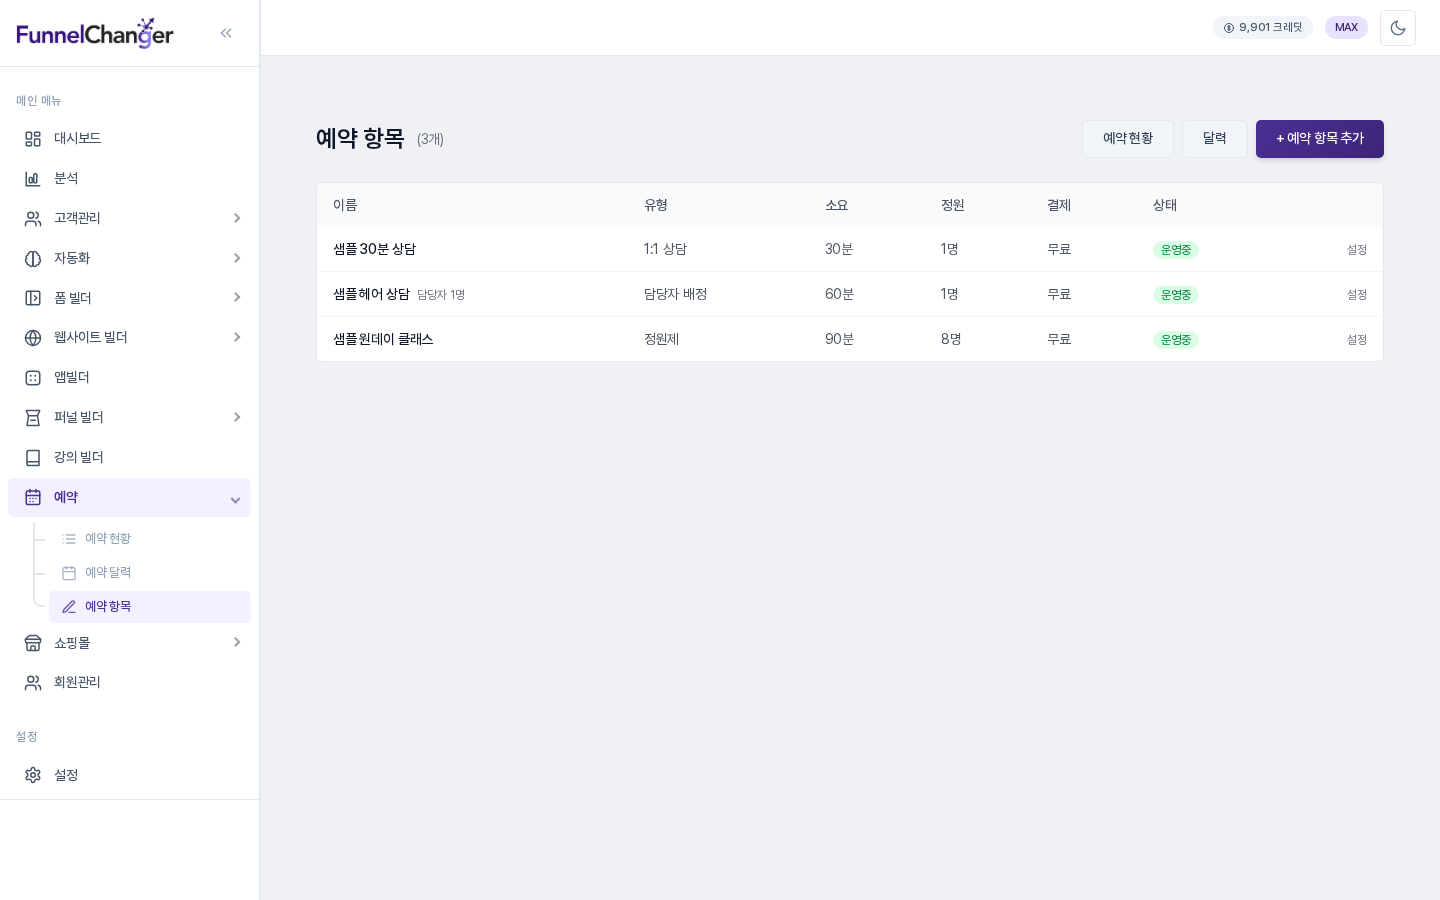
Task: Expand the 퍼널 빌더 submenu chevron
Action: [237, 417]
